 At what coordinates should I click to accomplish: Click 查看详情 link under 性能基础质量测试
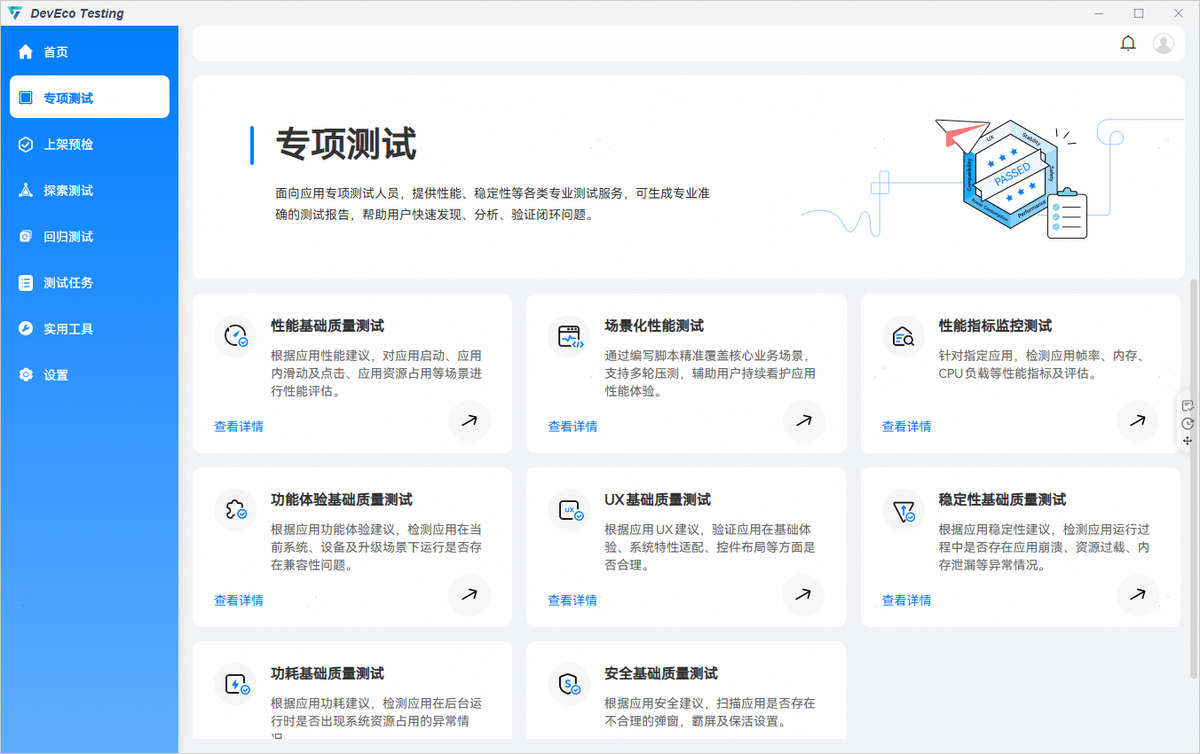pos(239,426)
